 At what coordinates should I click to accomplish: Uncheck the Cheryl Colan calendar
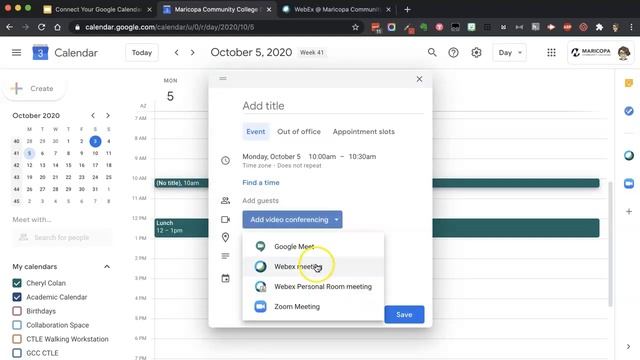tap(17, 283)
